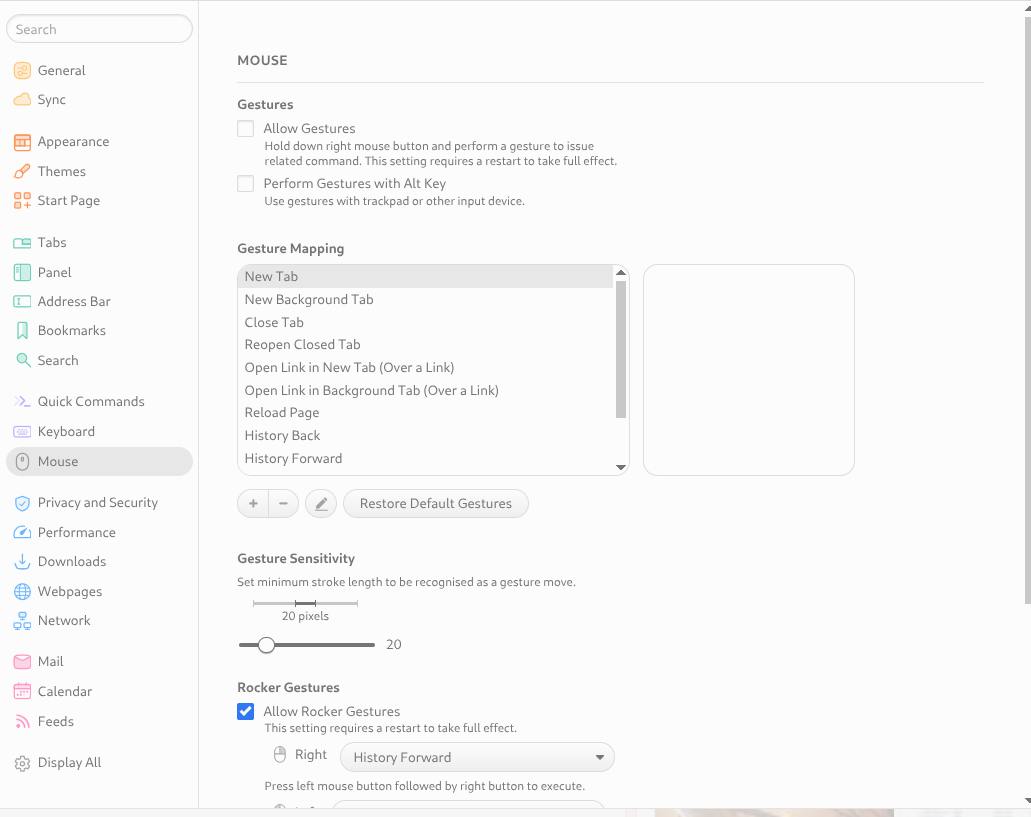Select the Calendar icon in sidebar
Image resolution: width=1031 pixels, height=817 pixels.
coord(22,691)
